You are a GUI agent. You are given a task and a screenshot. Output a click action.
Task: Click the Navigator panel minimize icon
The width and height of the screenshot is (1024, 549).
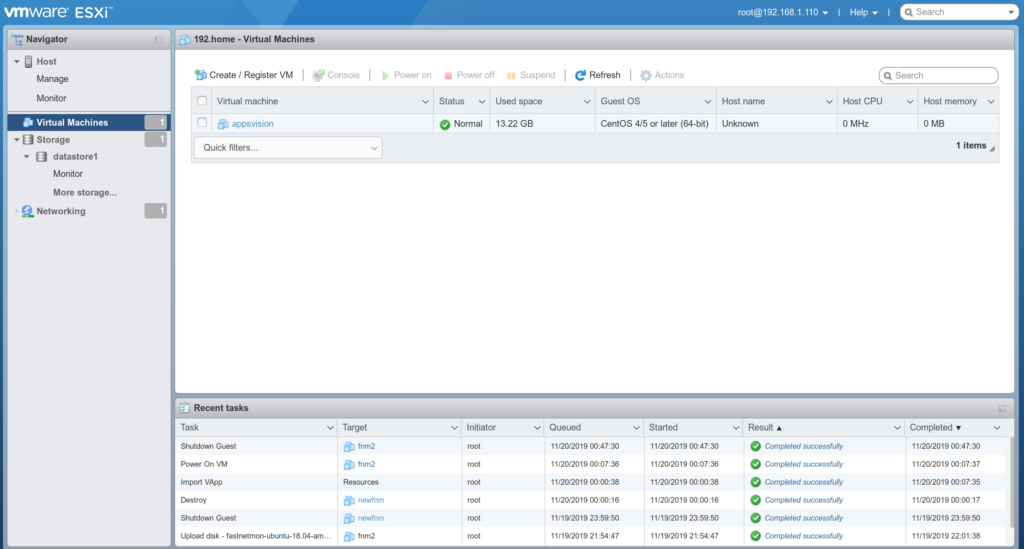click(x=159, y=40)
